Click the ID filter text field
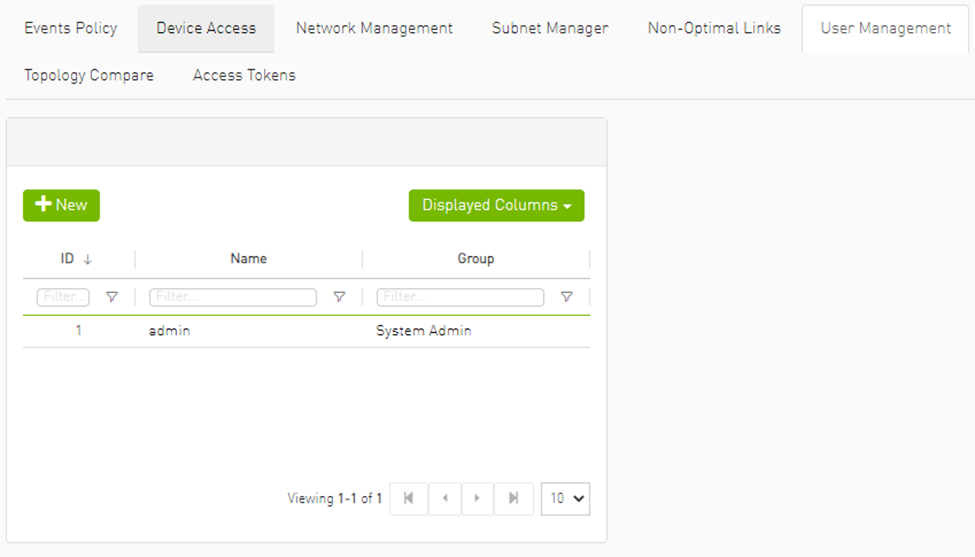 63,297
